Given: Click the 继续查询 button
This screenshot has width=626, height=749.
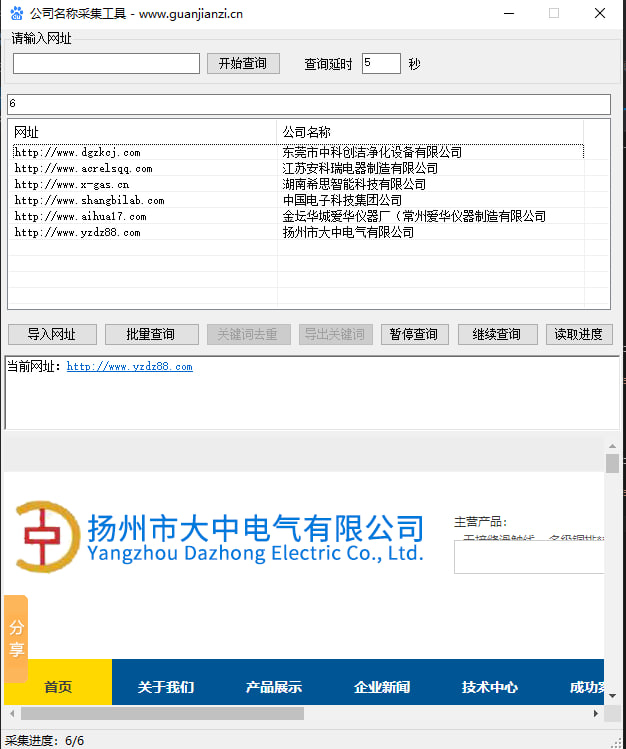Looking at the screenshot, I should tap(497, 334).
